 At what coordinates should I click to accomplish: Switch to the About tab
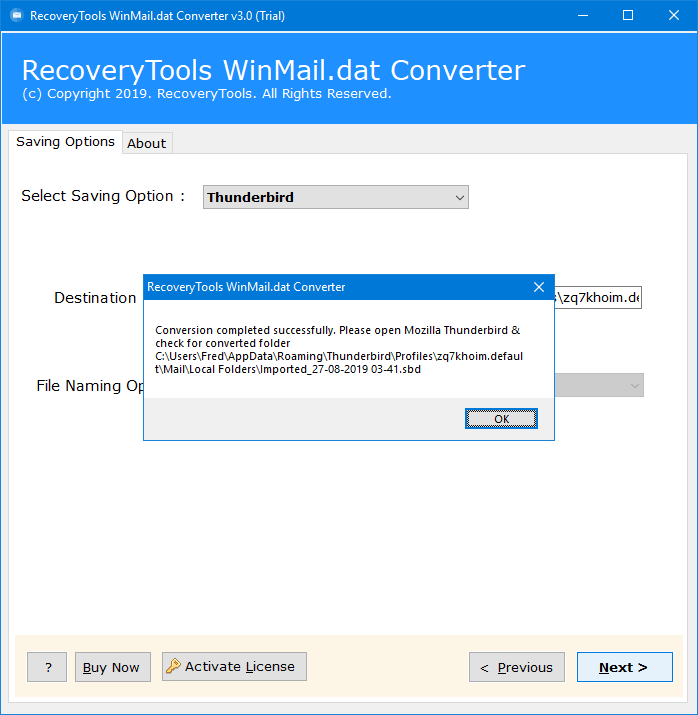tap(147, 143)
